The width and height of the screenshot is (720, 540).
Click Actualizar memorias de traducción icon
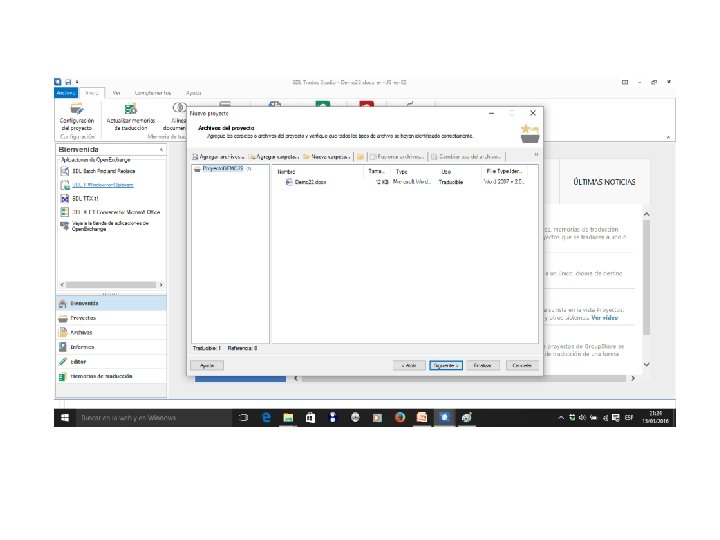(x=131, y=109)
